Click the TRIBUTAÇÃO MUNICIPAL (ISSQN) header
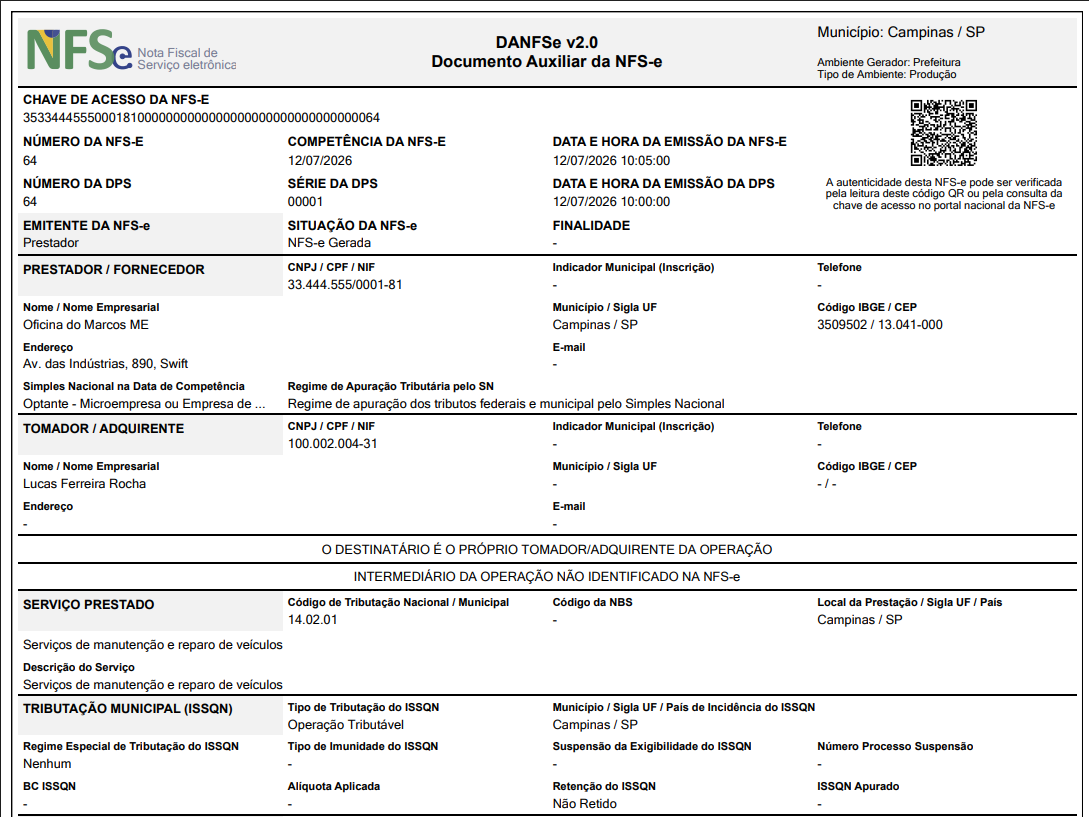Viewport: 1089px width, 817px height. coord(128,709)
